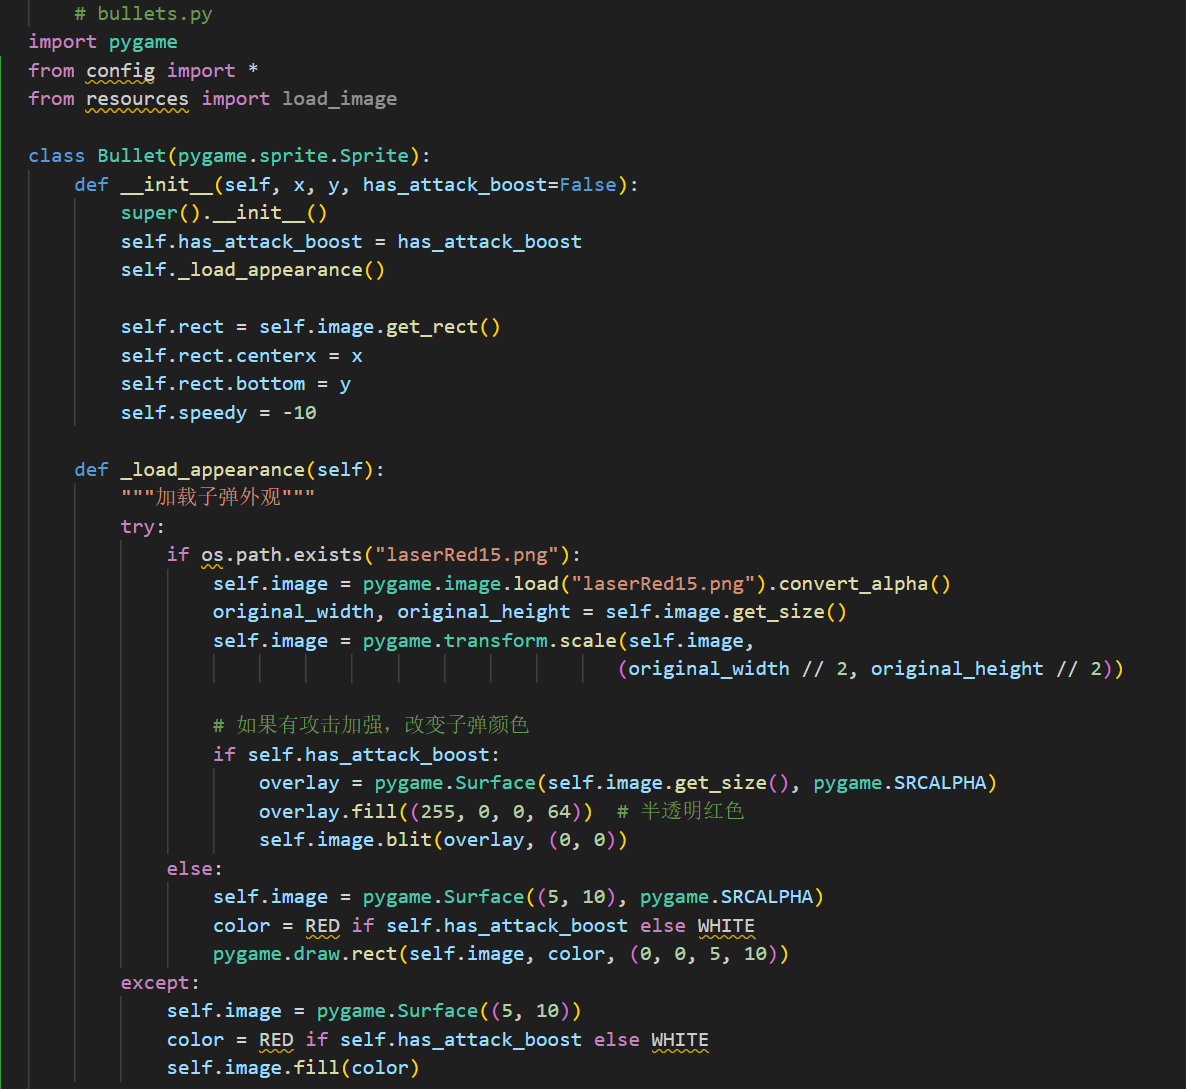This screenshot has height=1089, width=1186.
Task: Click 'has_attack_boost=False' parameter in __init__
Action: (489, 185)
